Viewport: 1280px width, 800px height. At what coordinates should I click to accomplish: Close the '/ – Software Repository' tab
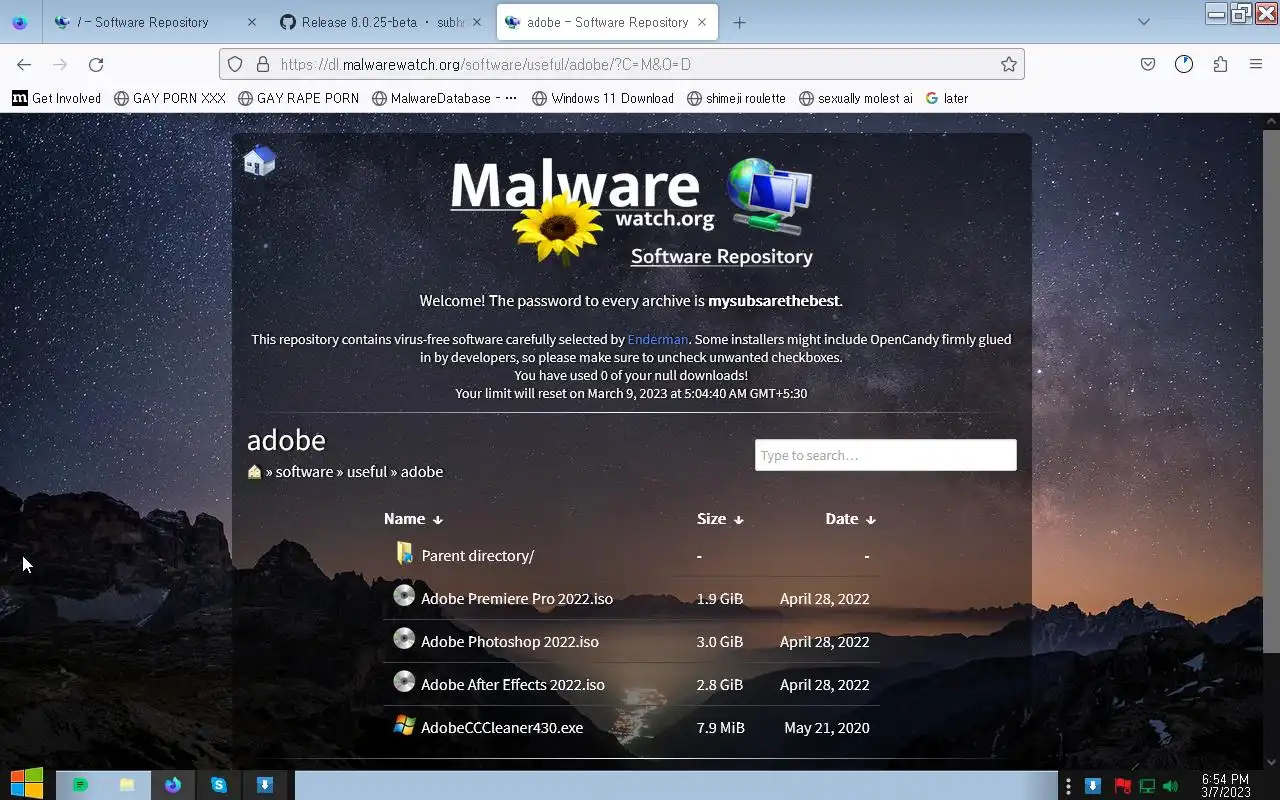251,22
